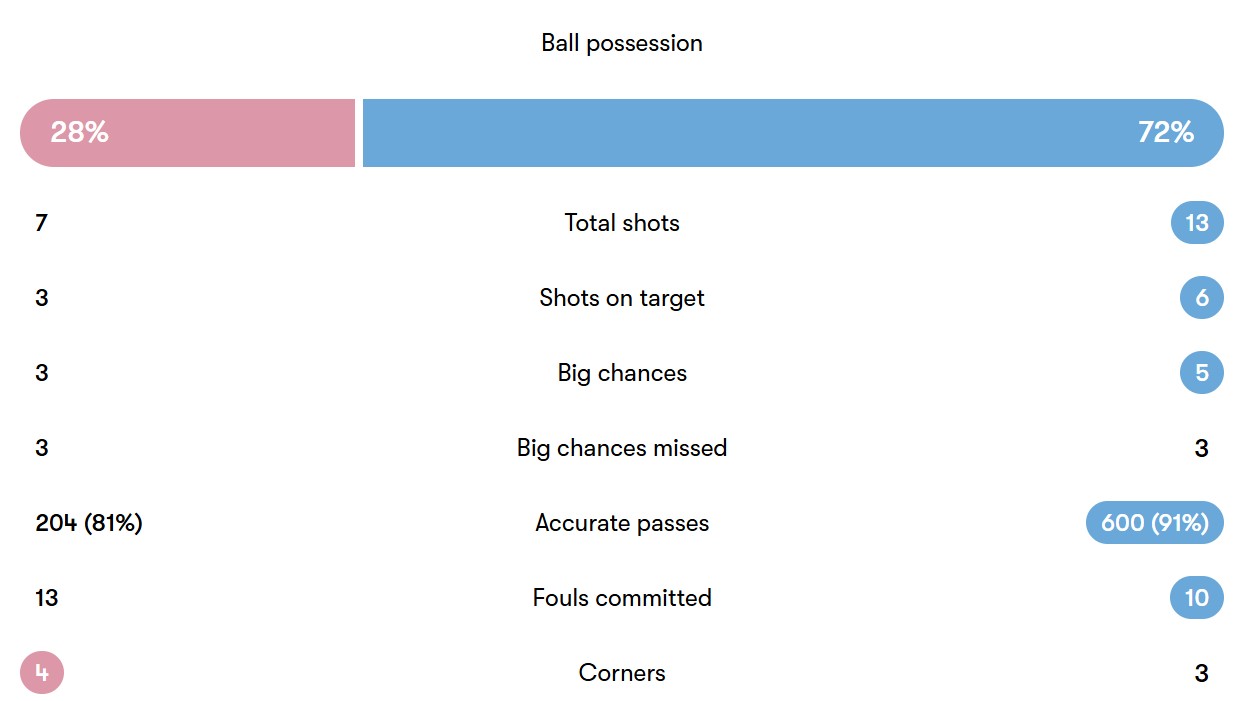Select the Fouls committed label
The width and height of the screenshot is (1241, 701).
pyautogui.click(x=621, y=598)
